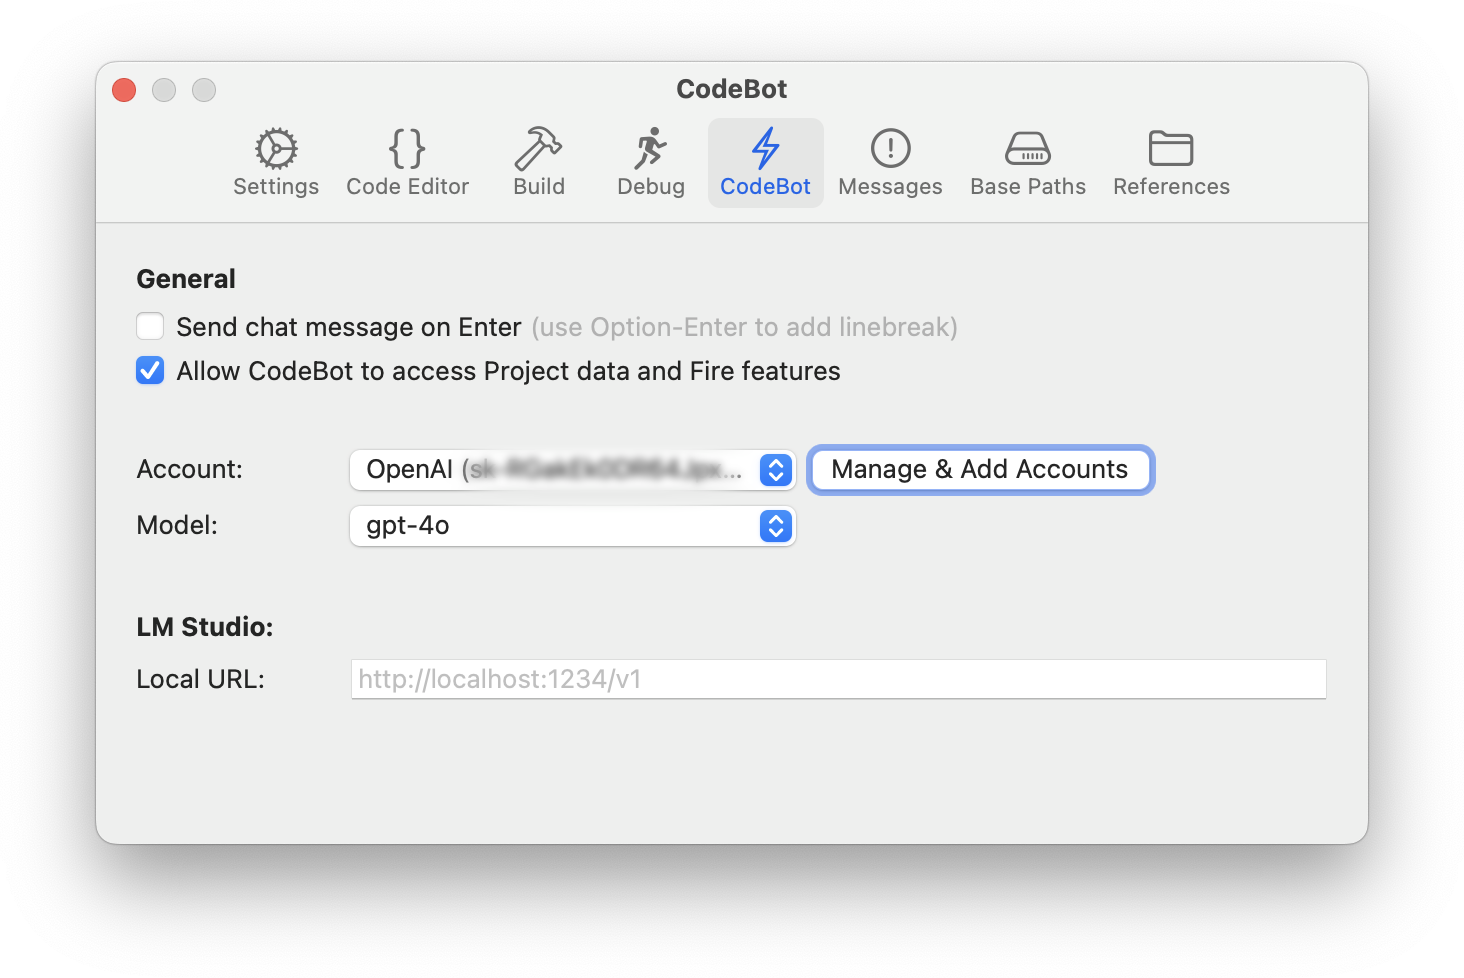1464x978 pixels.
Task: Open the References folder icon
Action: (1171, 149)
